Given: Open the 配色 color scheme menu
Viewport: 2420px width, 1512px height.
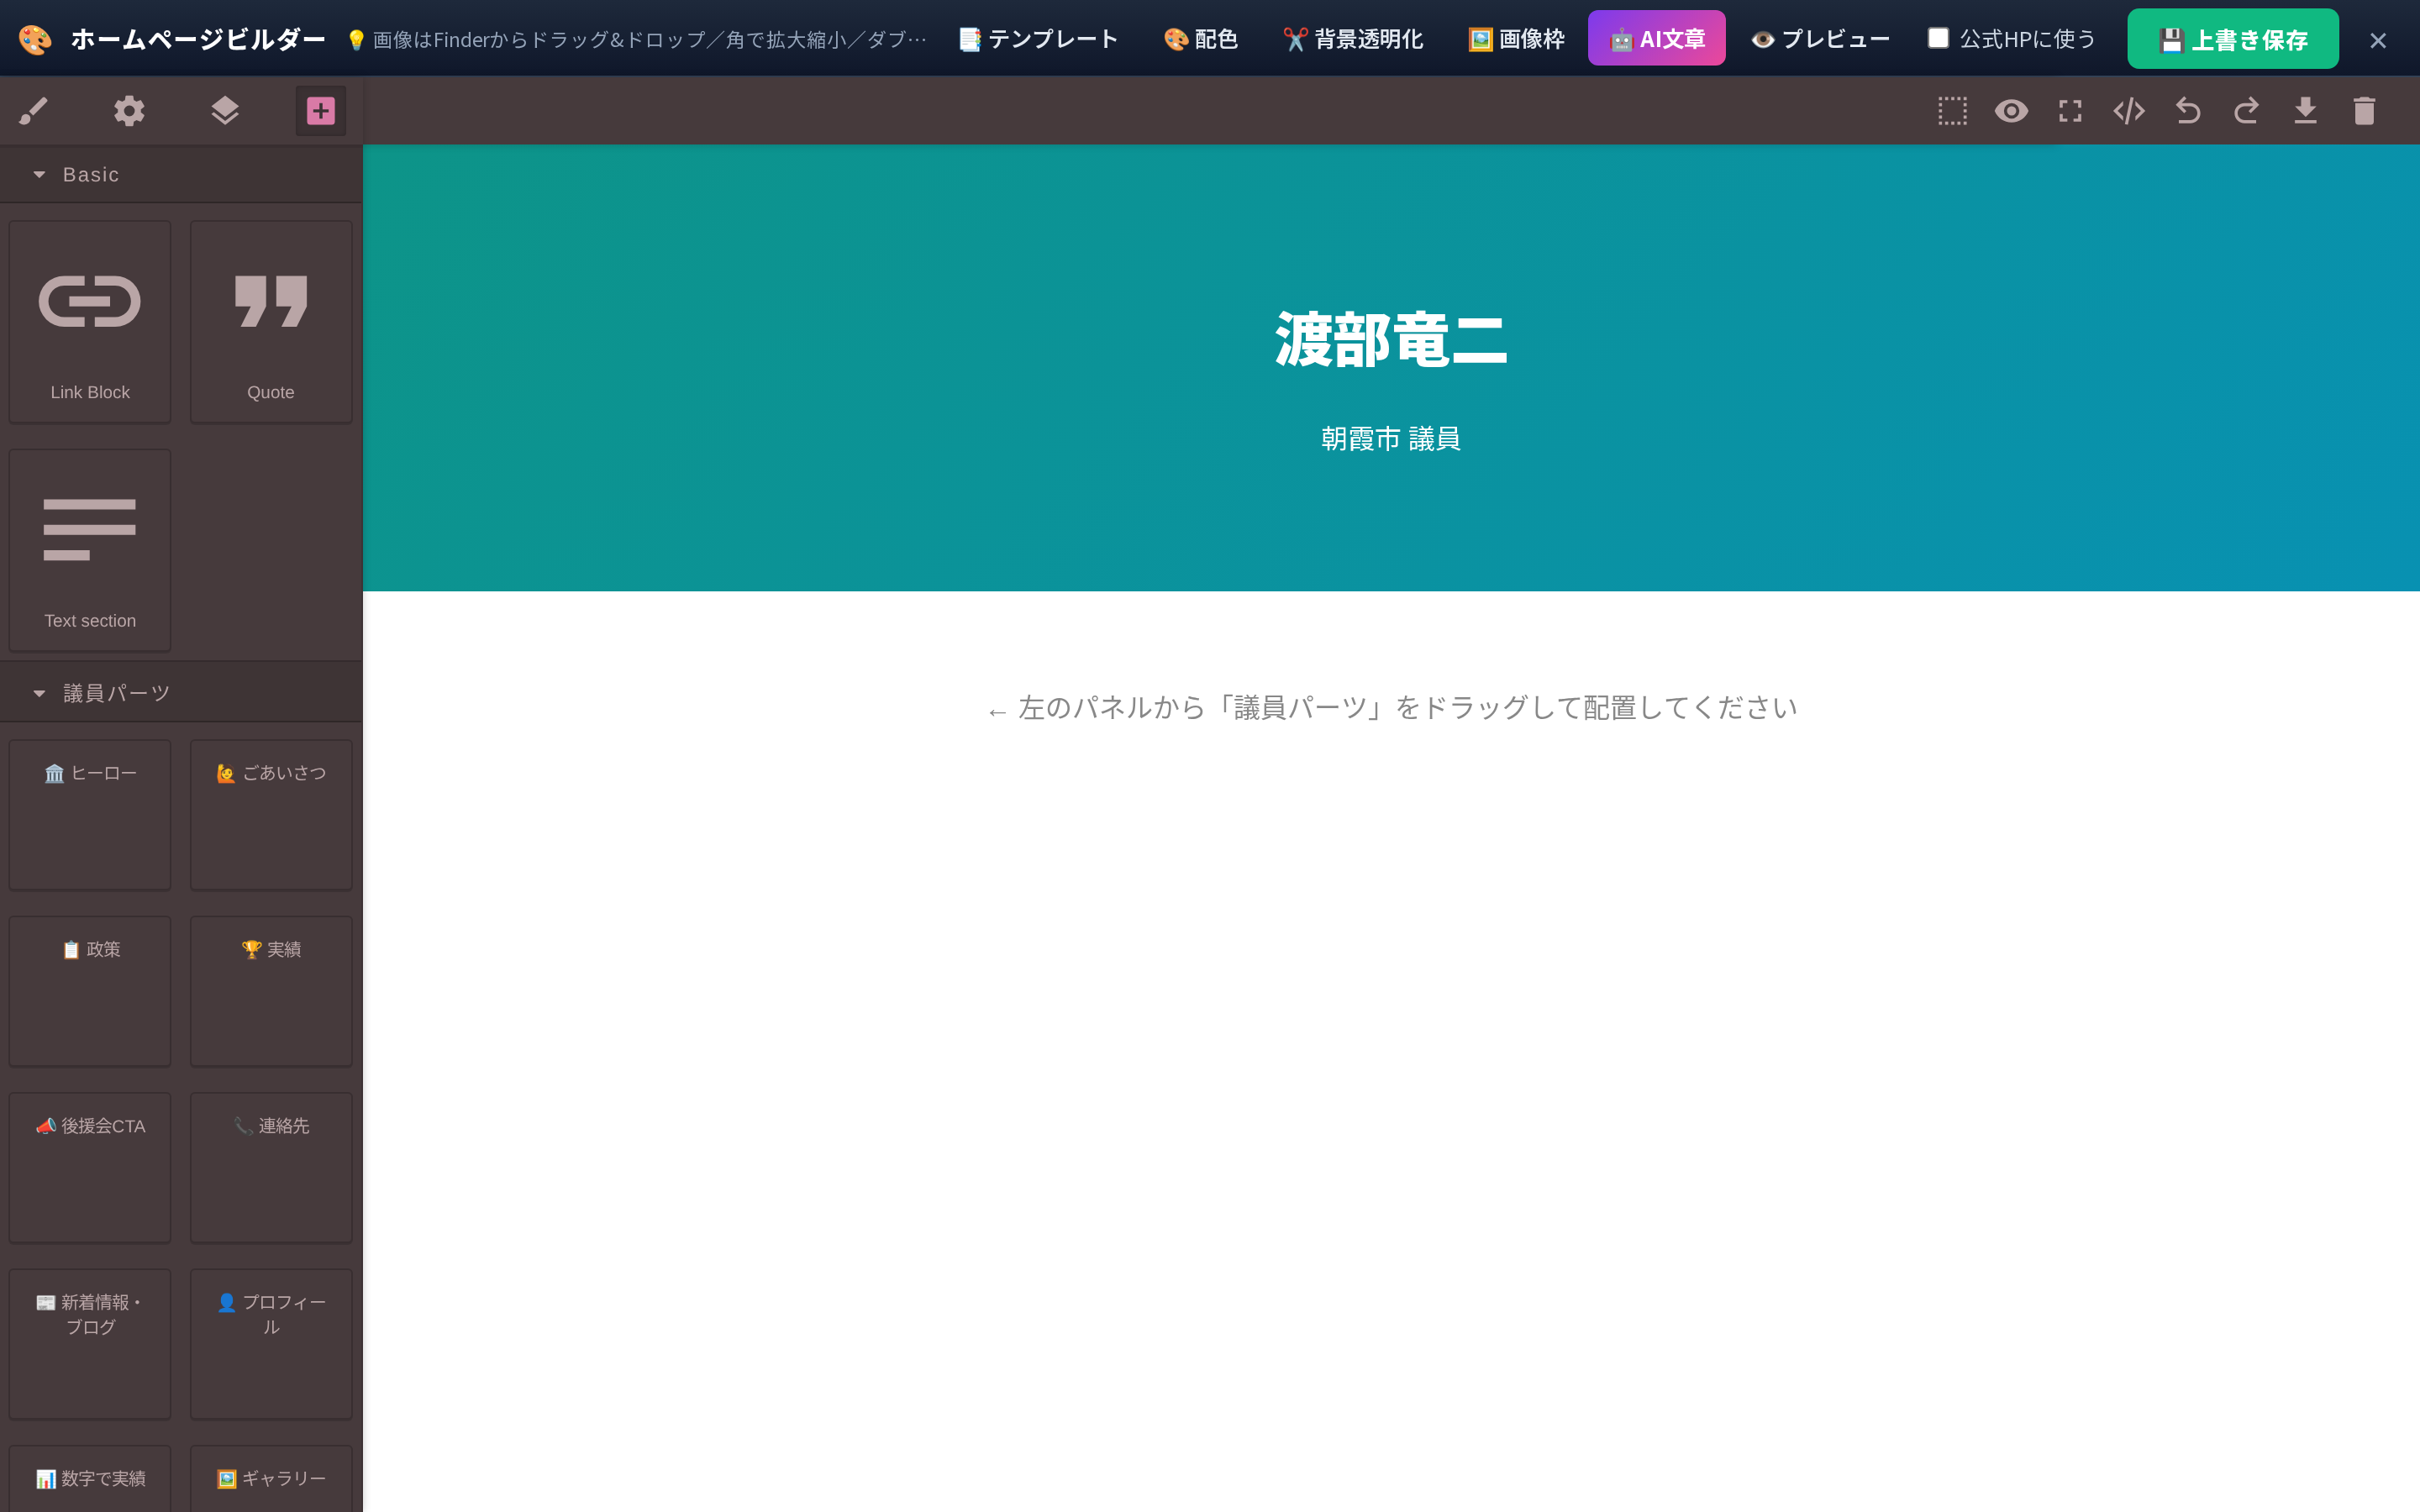Looking at the screenshot, I should pos(1201,39).
